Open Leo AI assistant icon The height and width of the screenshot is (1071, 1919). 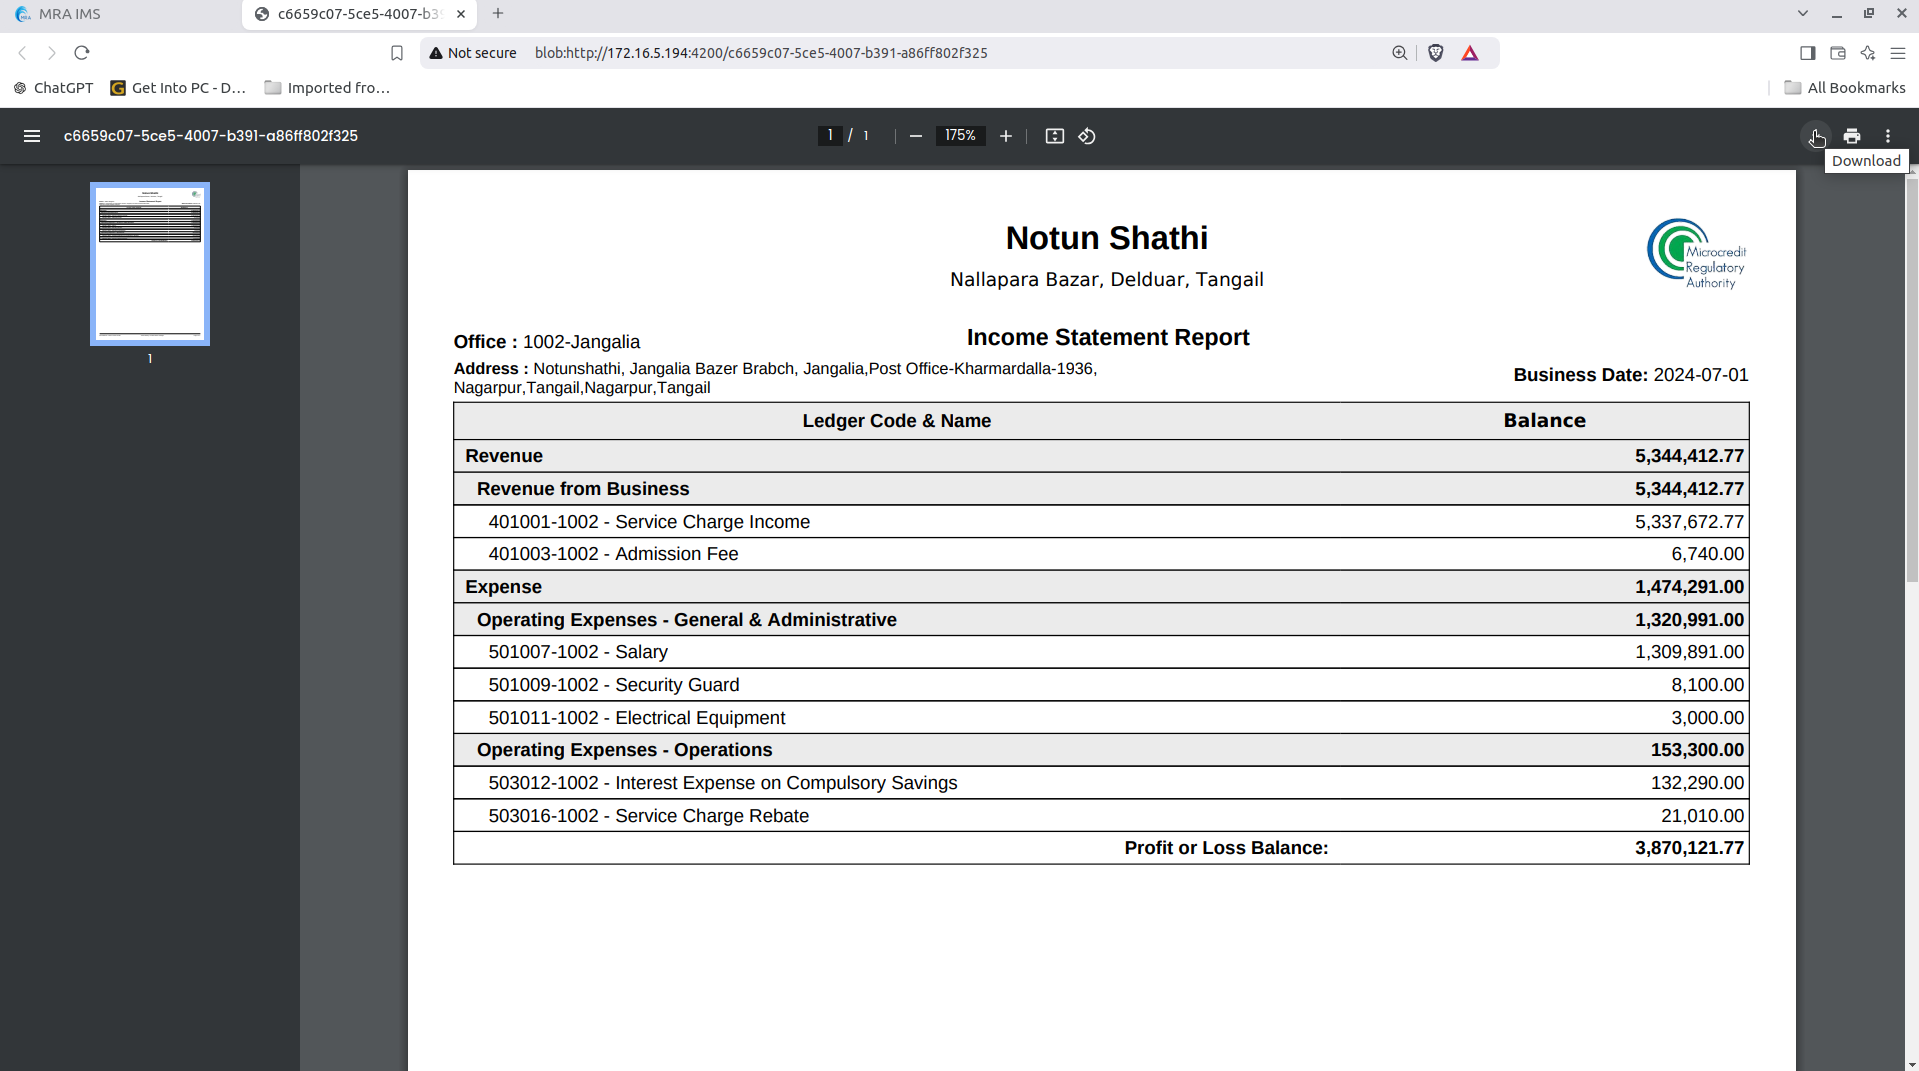[1868, 53]
